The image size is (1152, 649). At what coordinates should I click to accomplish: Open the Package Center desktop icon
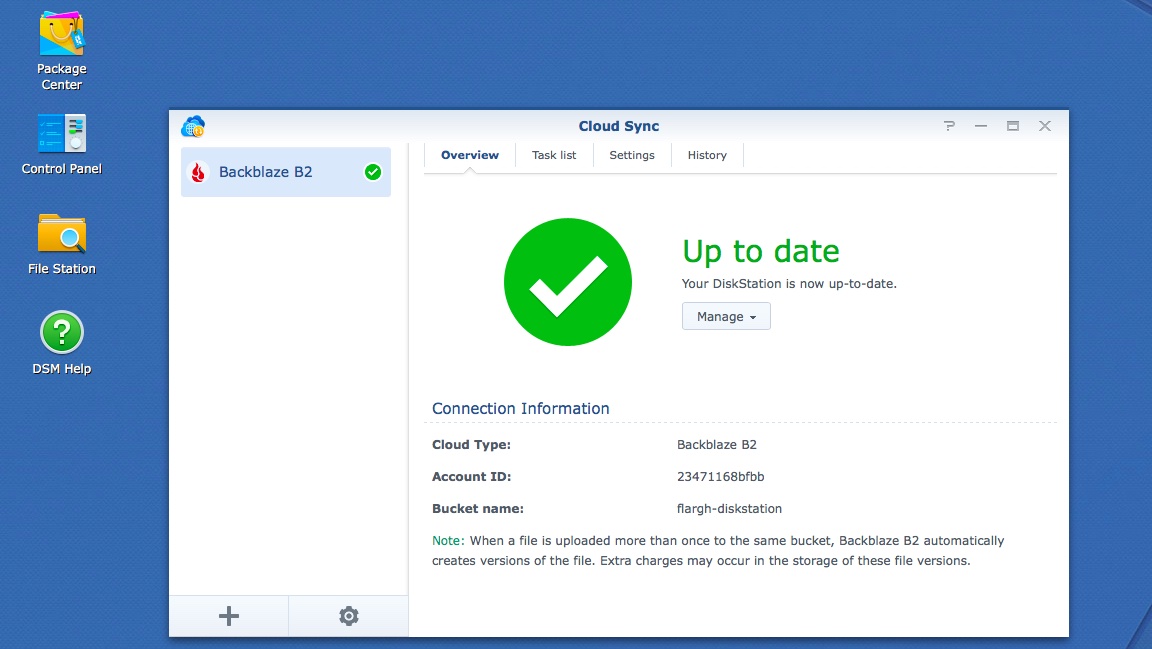[x=62, y=35]
